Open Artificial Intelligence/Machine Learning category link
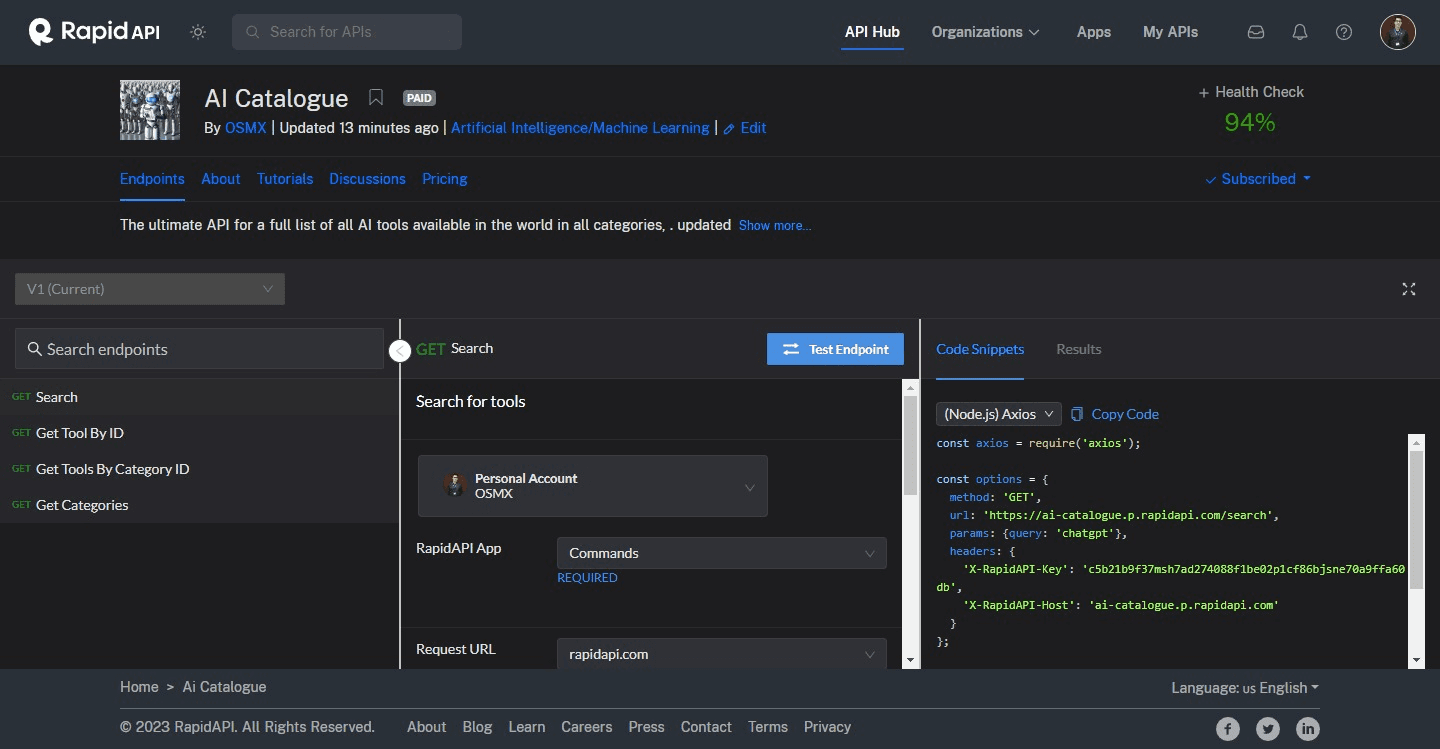 point(580,128)
